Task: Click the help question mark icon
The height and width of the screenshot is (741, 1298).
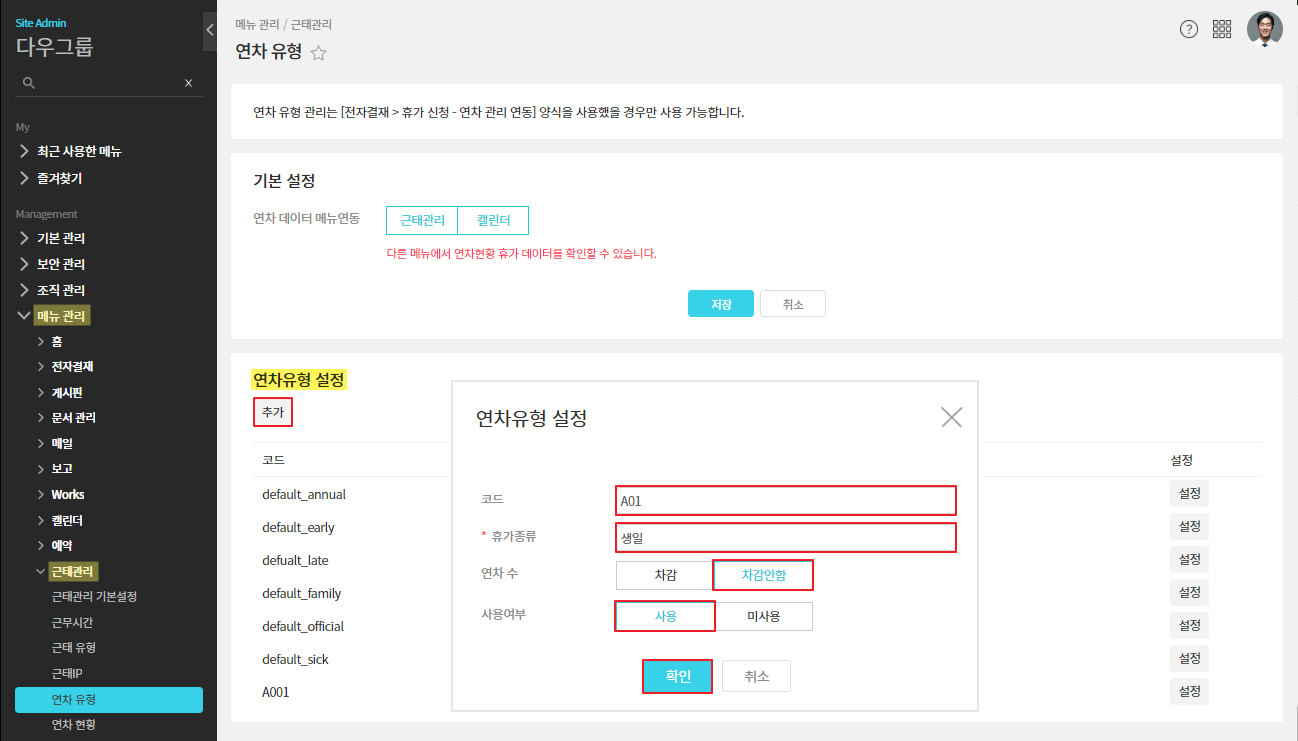Action: (1188, 29)
